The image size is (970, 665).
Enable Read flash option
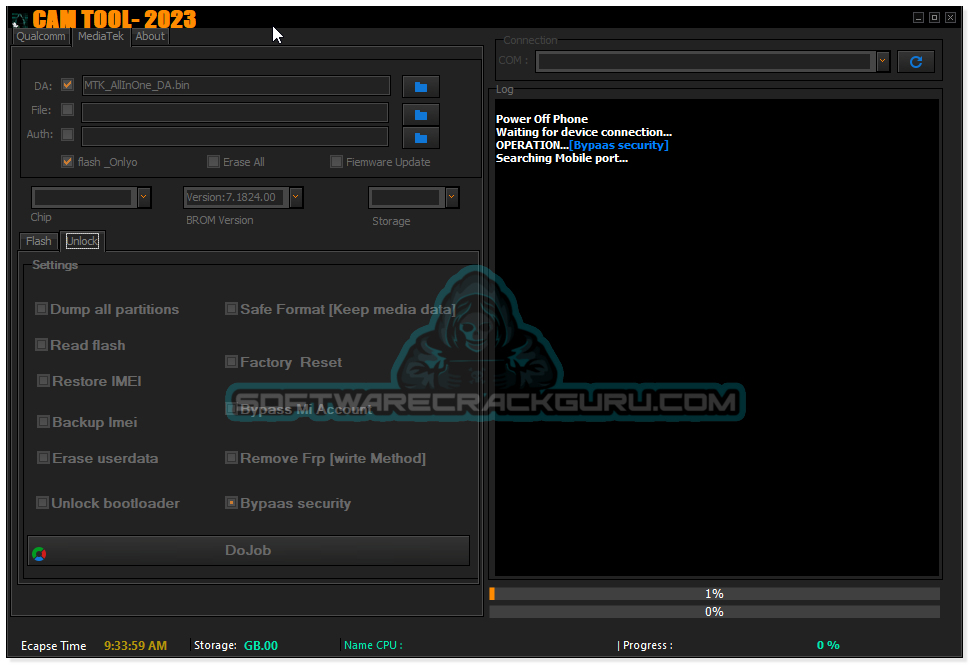(41, 344)
